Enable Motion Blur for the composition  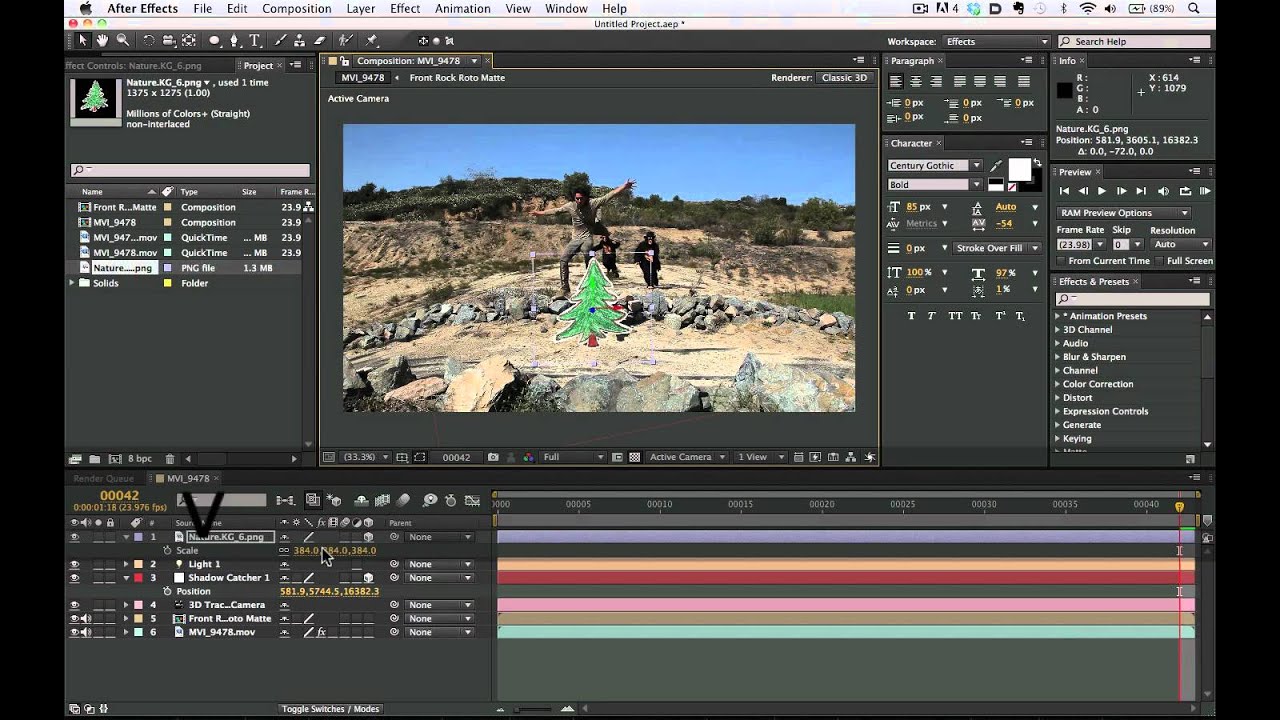coord(403,500)
